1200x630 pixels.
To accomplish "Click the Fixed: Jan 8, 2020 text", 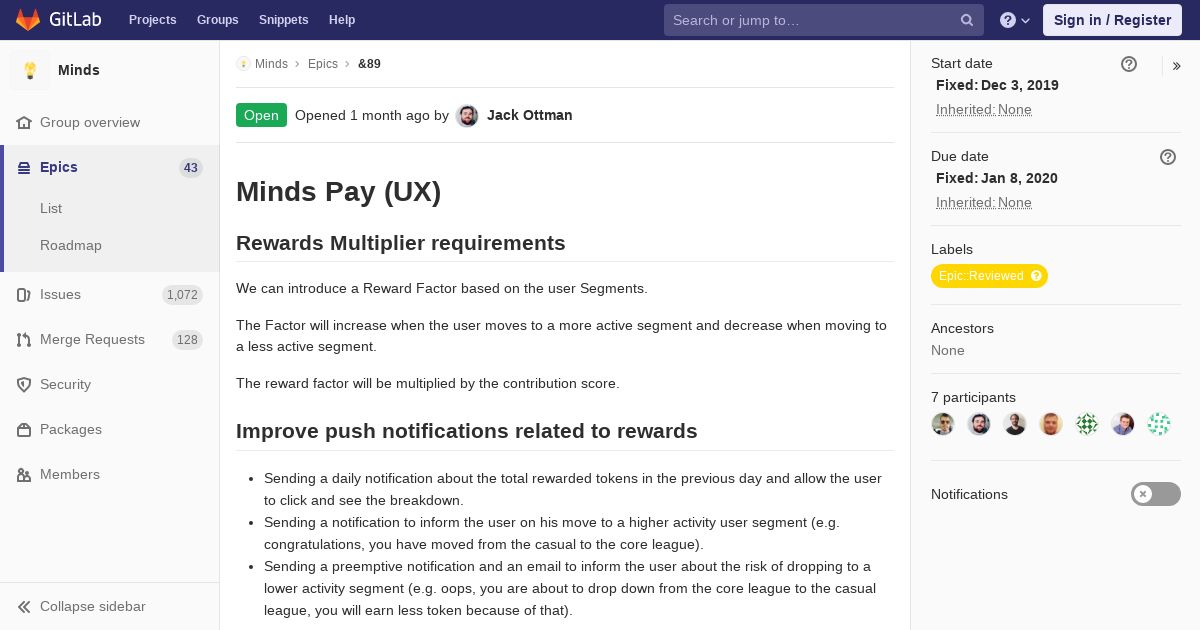I will click(997, 179).
